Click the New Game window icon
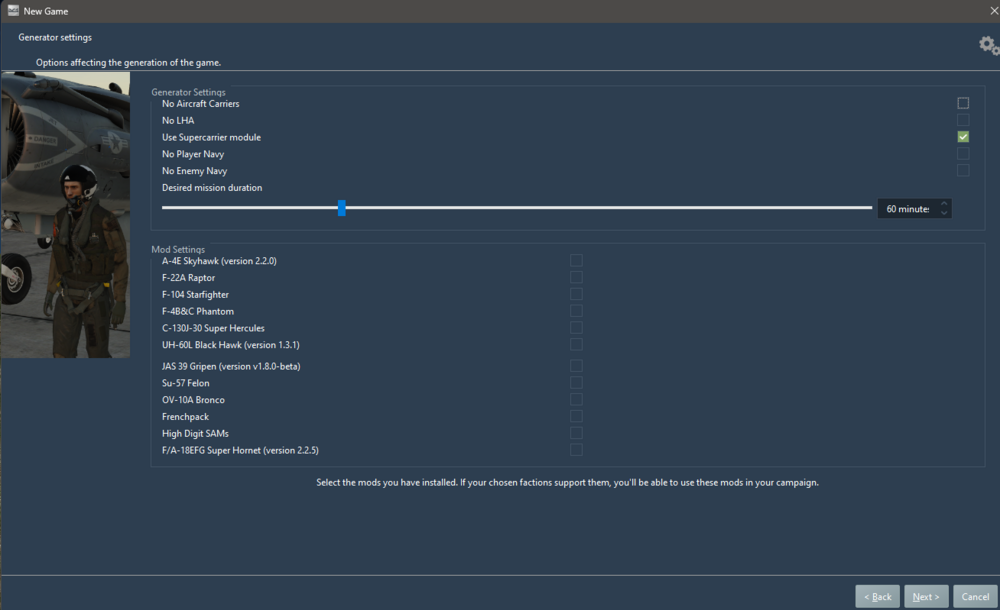 pyautogui.click(x=13, y=10)
